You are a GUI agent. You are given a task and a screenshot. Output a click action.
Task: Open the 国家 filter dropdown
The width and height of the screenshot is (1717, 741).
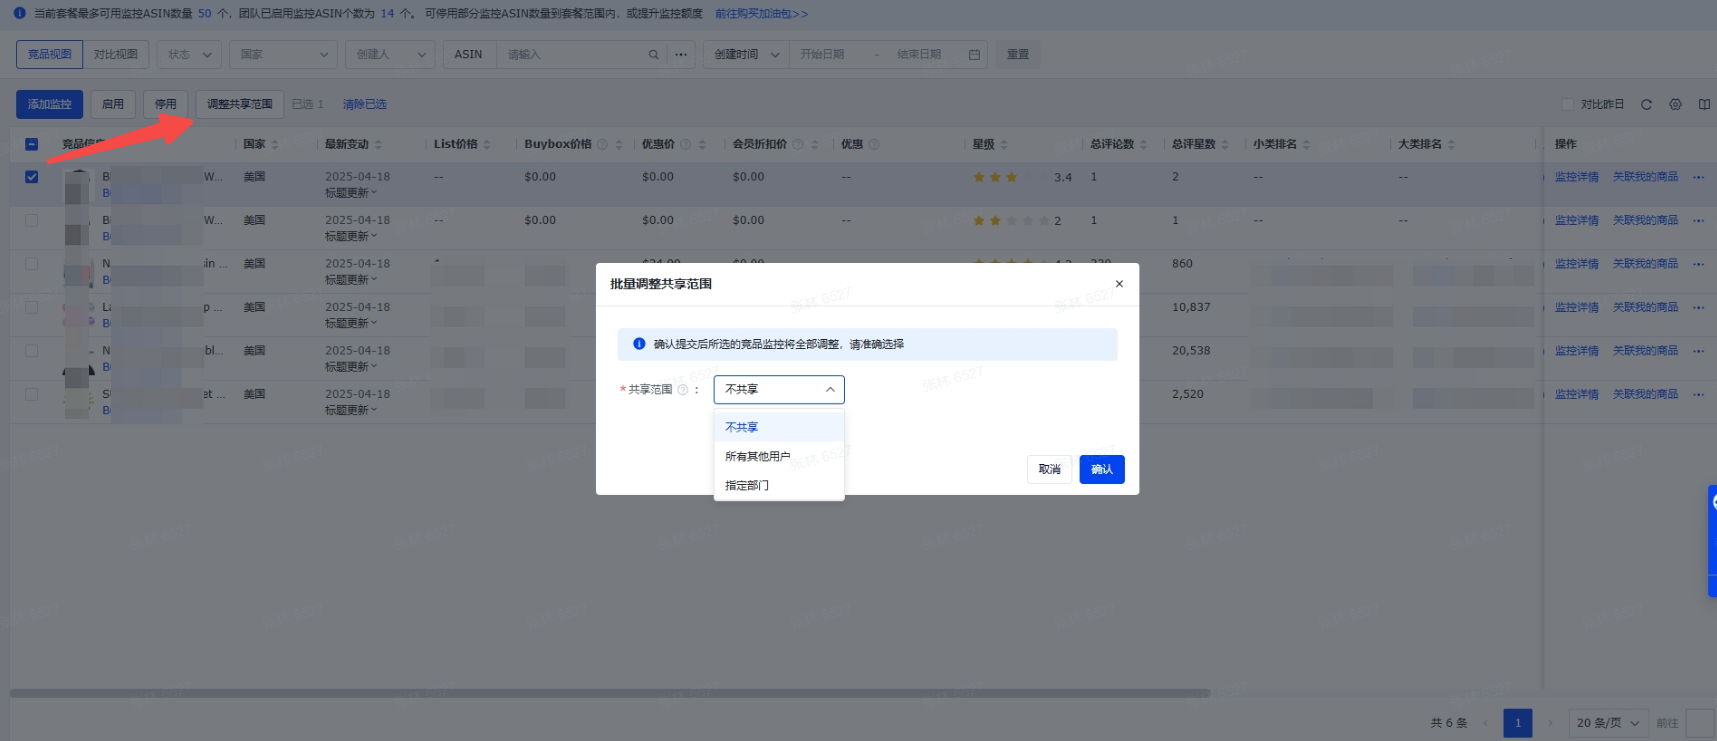pos(284,55)
